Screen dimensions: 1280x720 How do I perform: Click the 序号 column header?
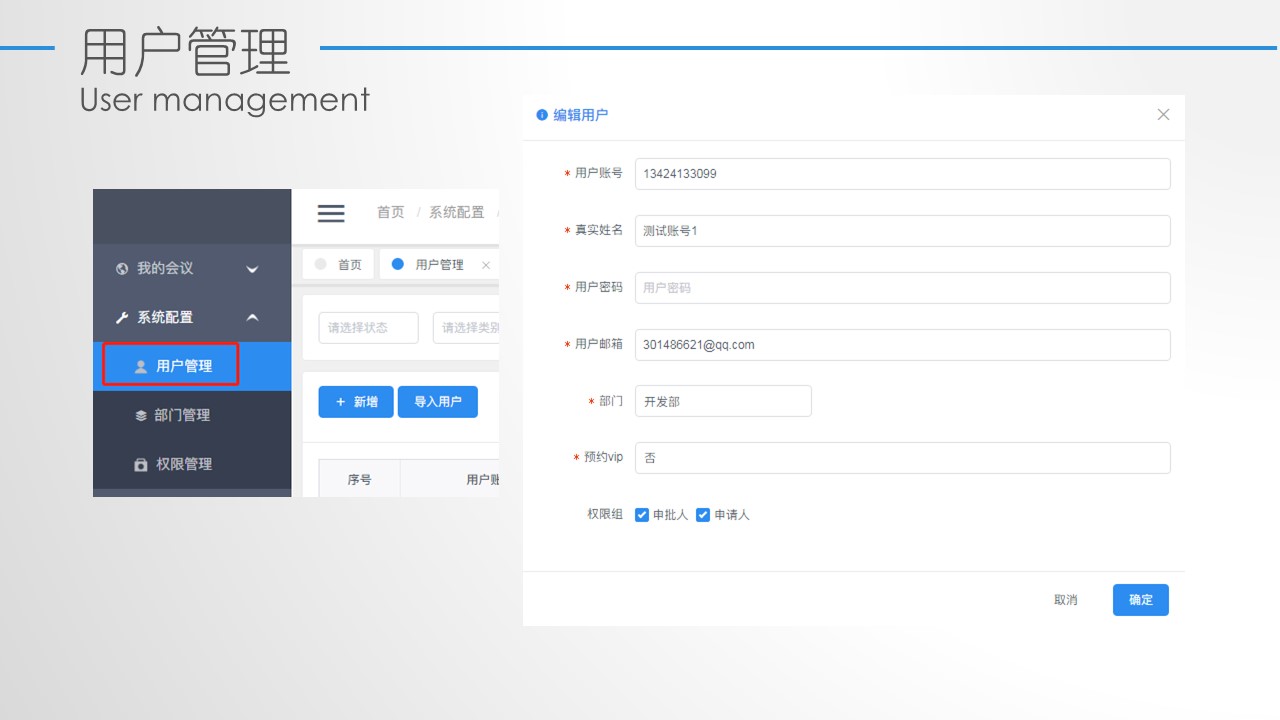click(360, 480)
